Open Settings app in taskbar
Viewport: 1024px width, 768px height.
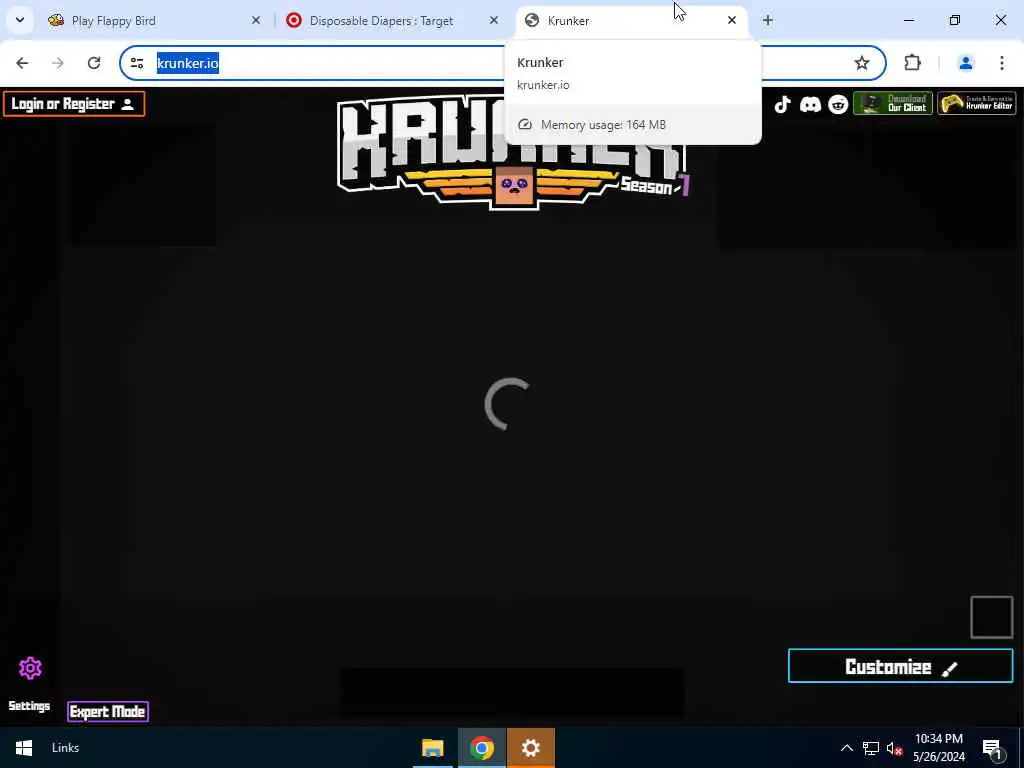(x=530, y=748)
